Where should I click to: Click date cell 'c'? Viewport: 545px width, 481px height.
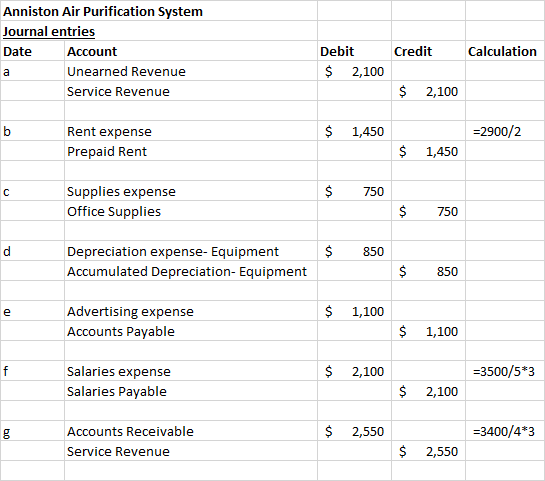[x=32, y=191]
